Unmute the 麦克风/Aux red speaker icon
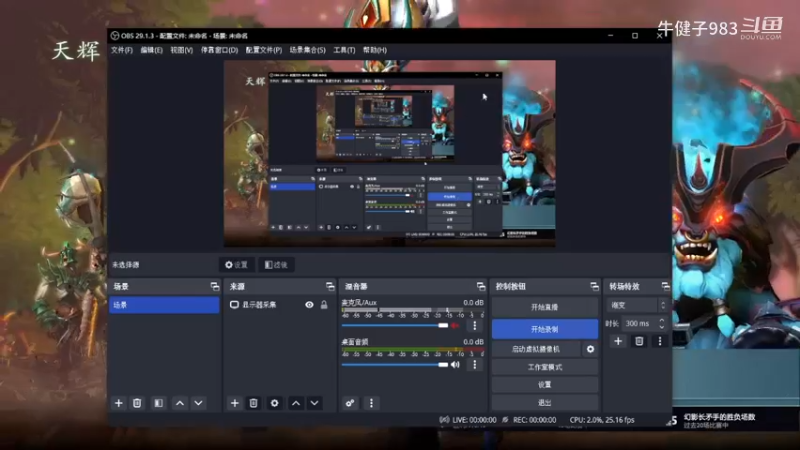The width and height of the screenshot is (800, 450). click(x=455, y=326)
